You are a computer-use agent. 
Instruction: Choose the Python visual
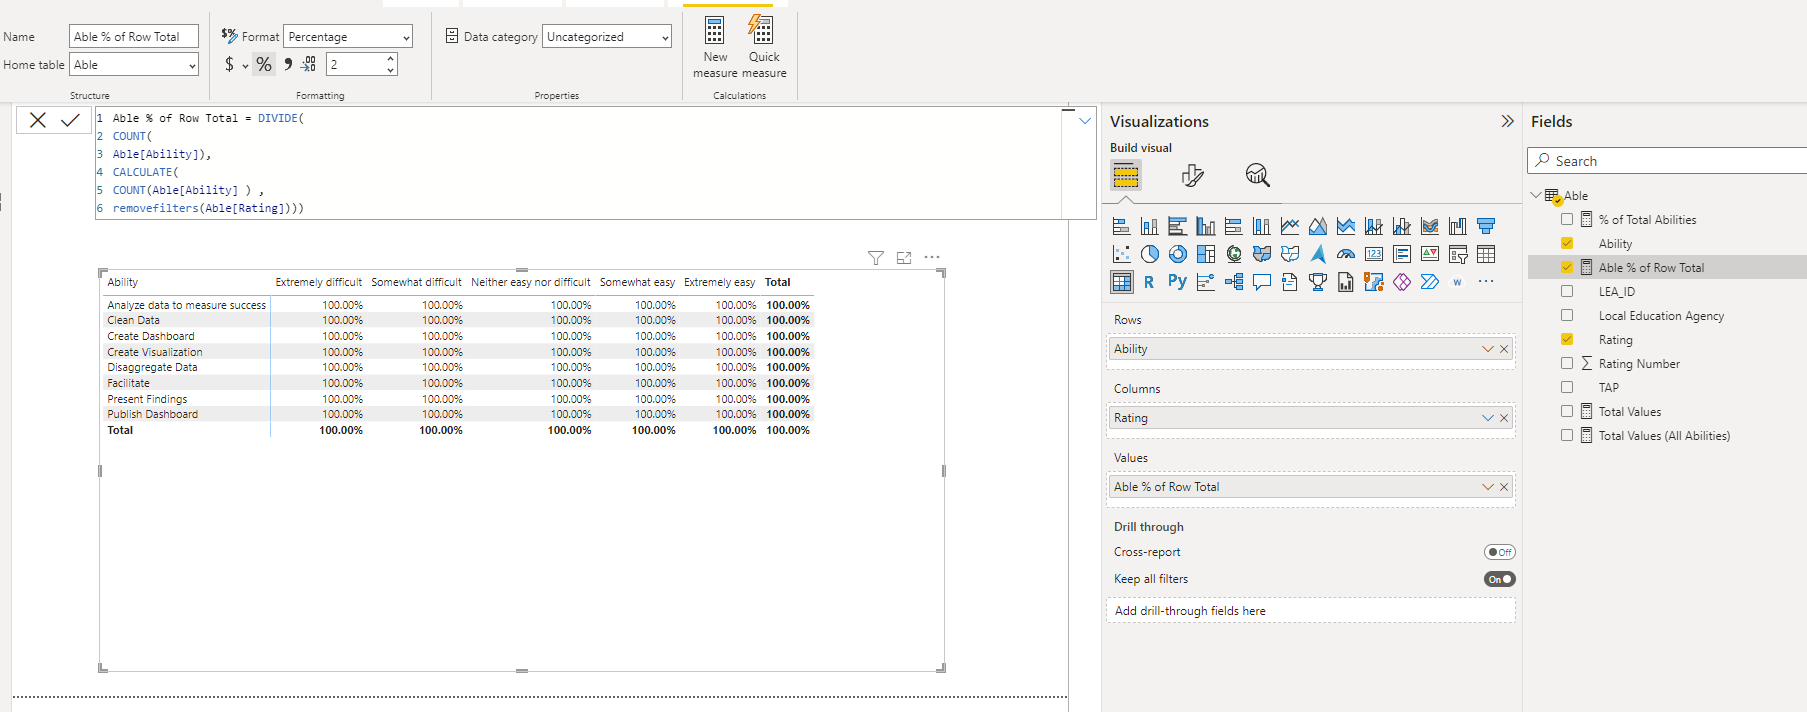click(1178, 282)
